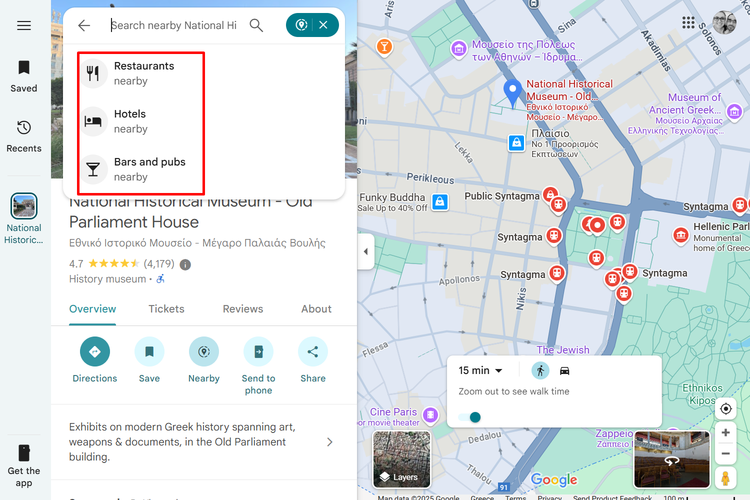Click the 4,179 reviews count

[x=159, y=264]
